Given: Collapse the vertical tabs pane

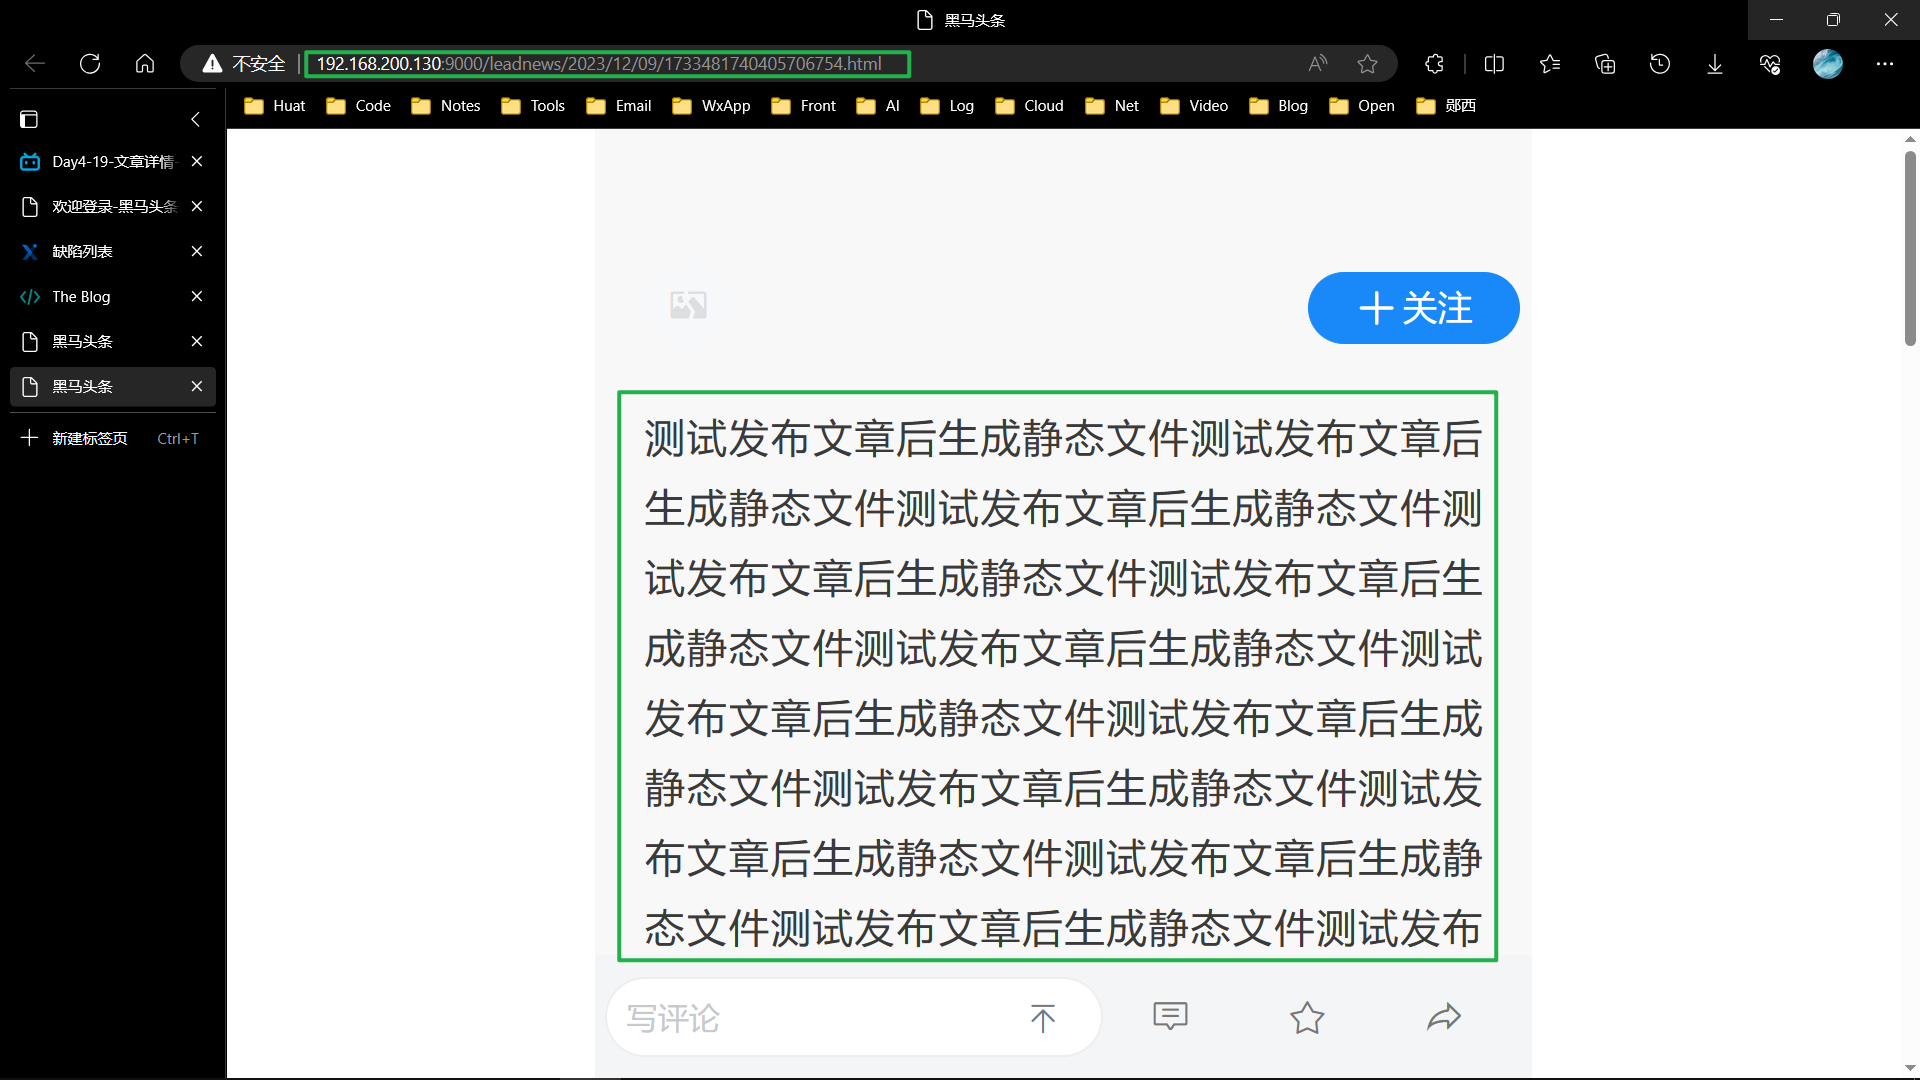Looking at the screenshot, I should click(196, 119).
